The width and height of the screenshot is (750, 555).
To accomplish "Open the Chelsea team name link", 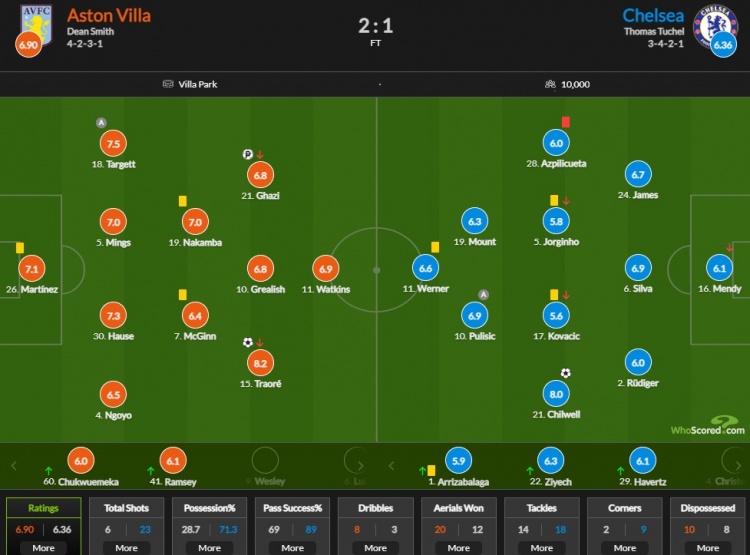I will click(652, 14).
